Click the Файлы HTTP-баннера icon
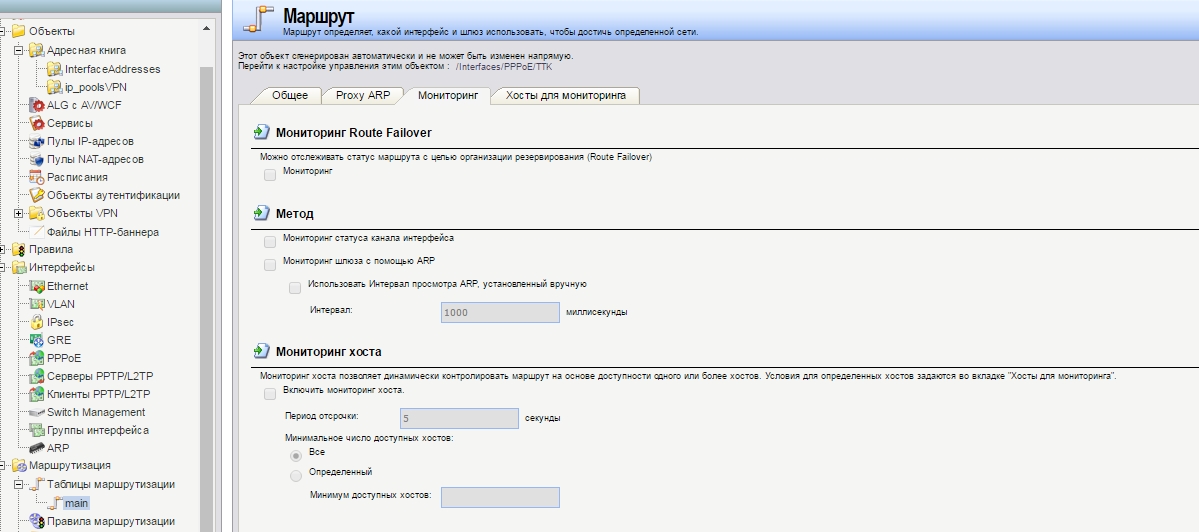The width and height of the screenshot is (1199, 532). point(36,232)
